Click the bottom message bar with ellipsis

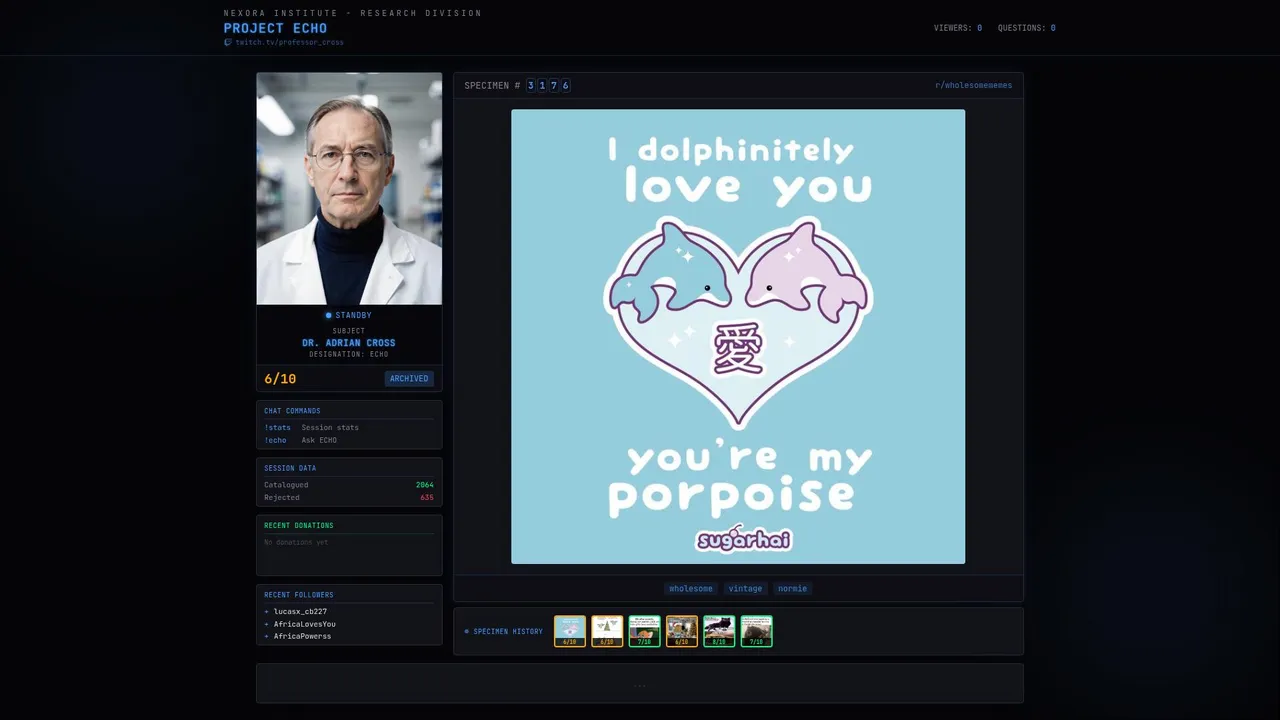pos(640,683)
